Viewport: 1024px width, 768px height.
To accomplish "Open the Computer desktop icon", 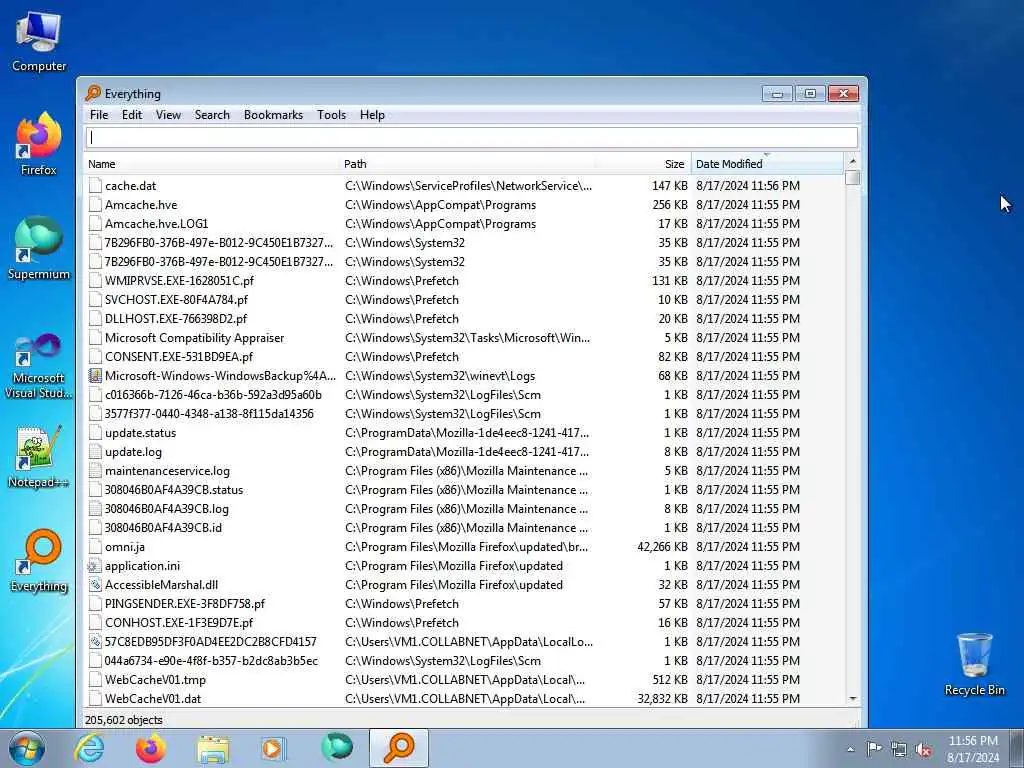I will [x=39, y=42].
